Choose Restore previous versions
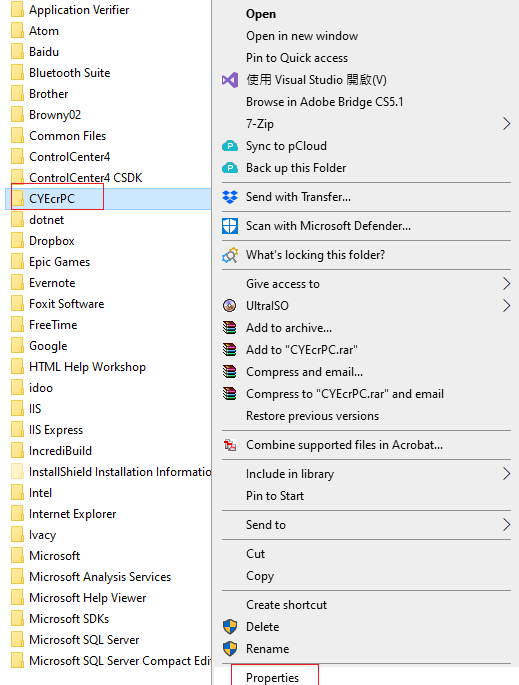519x685 pixels. point(312,416)
